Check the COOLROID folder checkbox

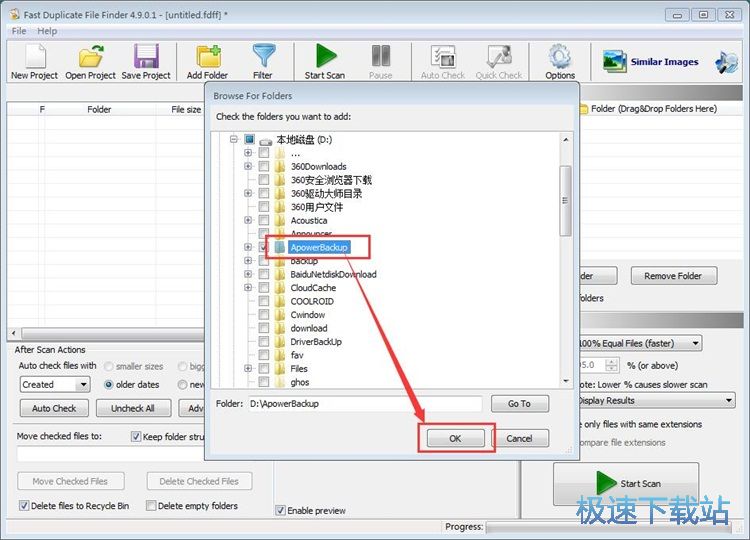click(264, 301)
